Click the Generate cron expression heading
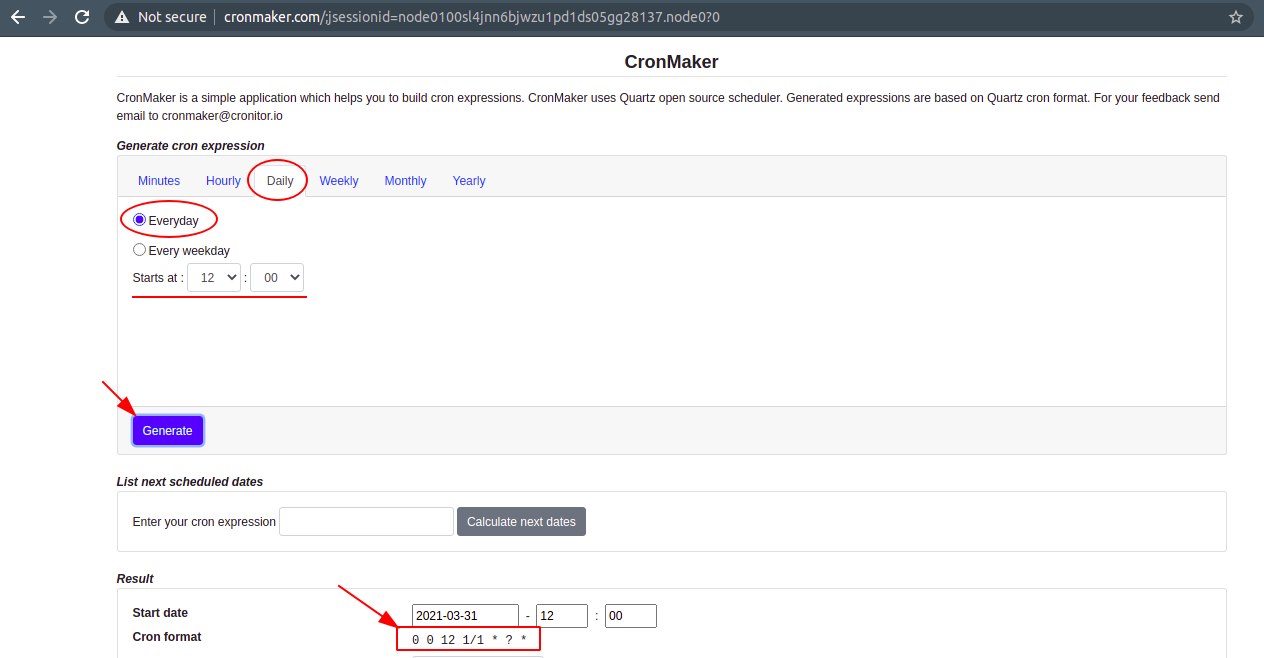1264x658 pixels. tap(191, 146)
